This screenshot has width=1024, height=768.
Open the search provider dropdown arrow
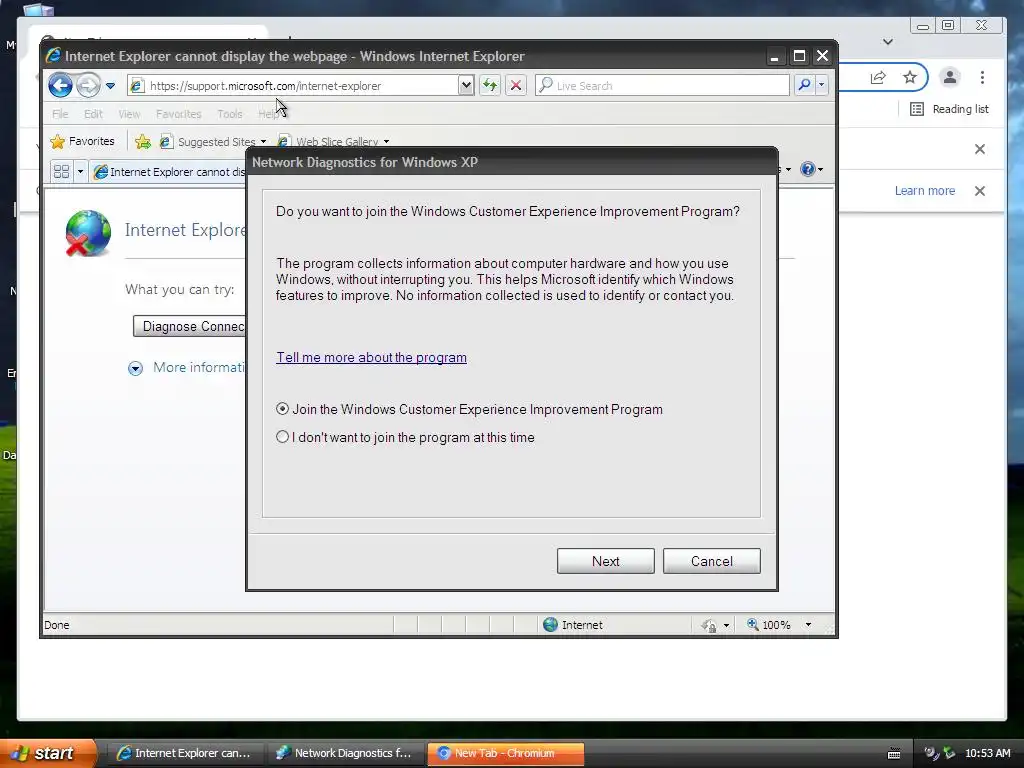click(822, 85)
